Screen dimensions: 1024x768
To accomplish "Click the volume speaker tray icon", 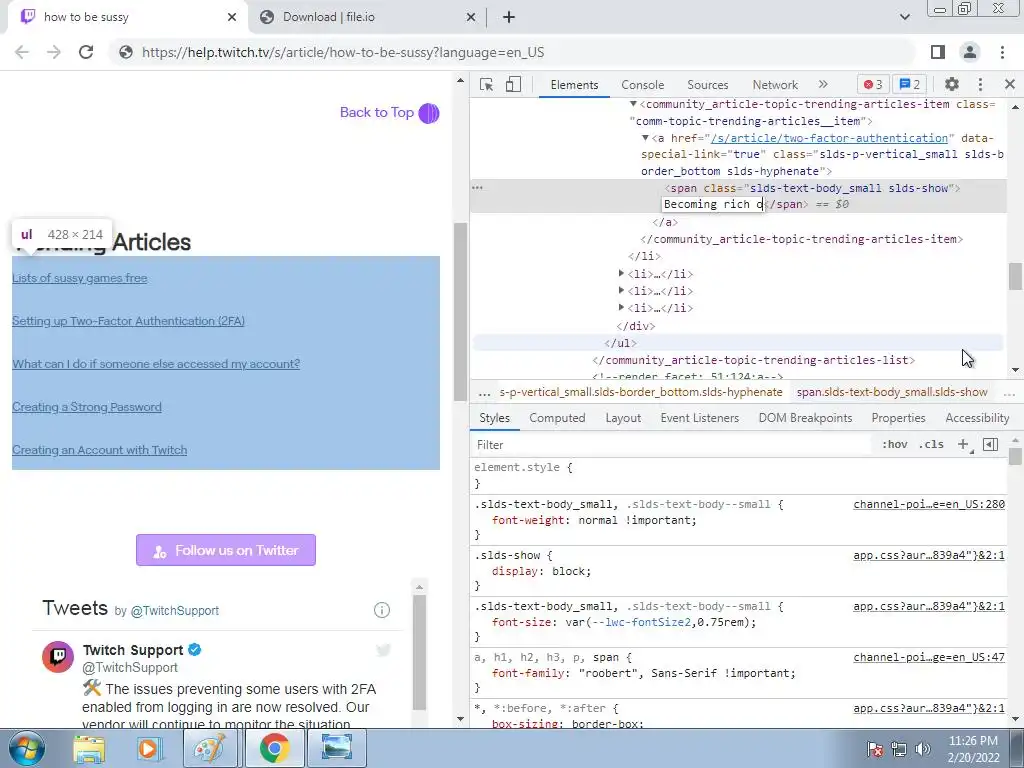I will pyautogui.click(x=923, y=749).
